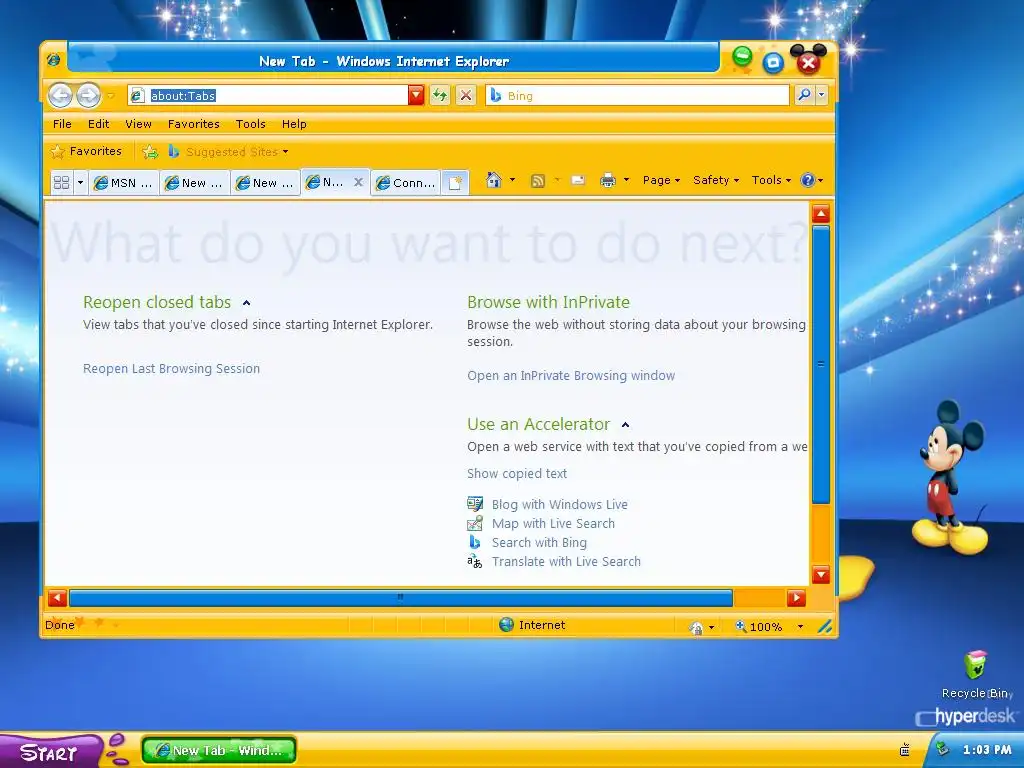
Task: Click the 100% zoom level button
Action: [759, 627]
